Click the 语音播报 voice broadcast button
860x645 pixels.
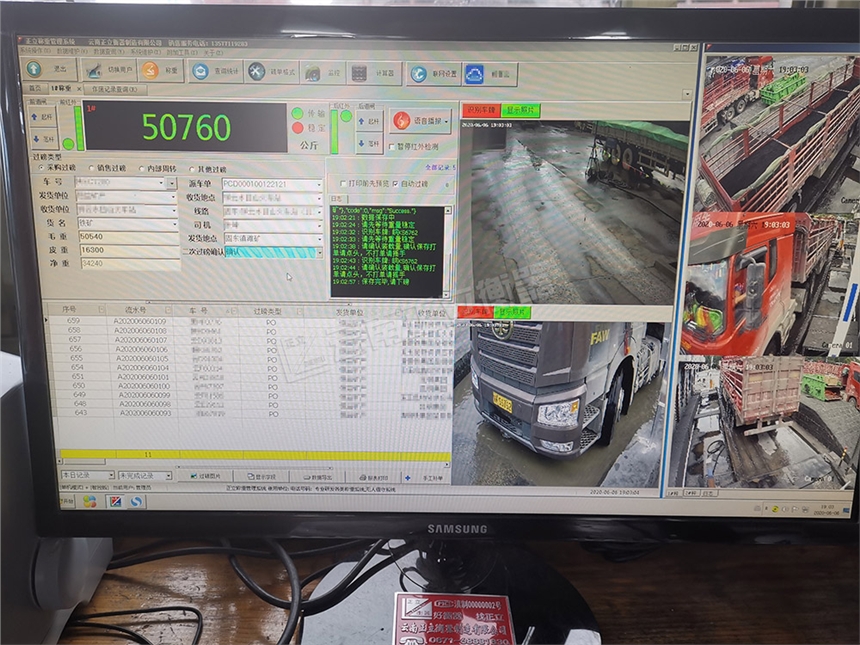pyautogui.click(x=420, y=121)
